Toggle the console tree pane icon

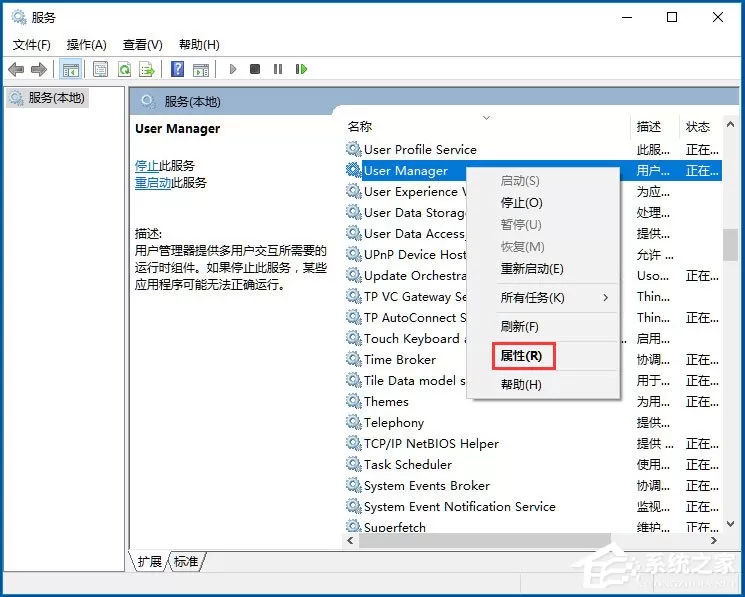[x=71, y=69]
